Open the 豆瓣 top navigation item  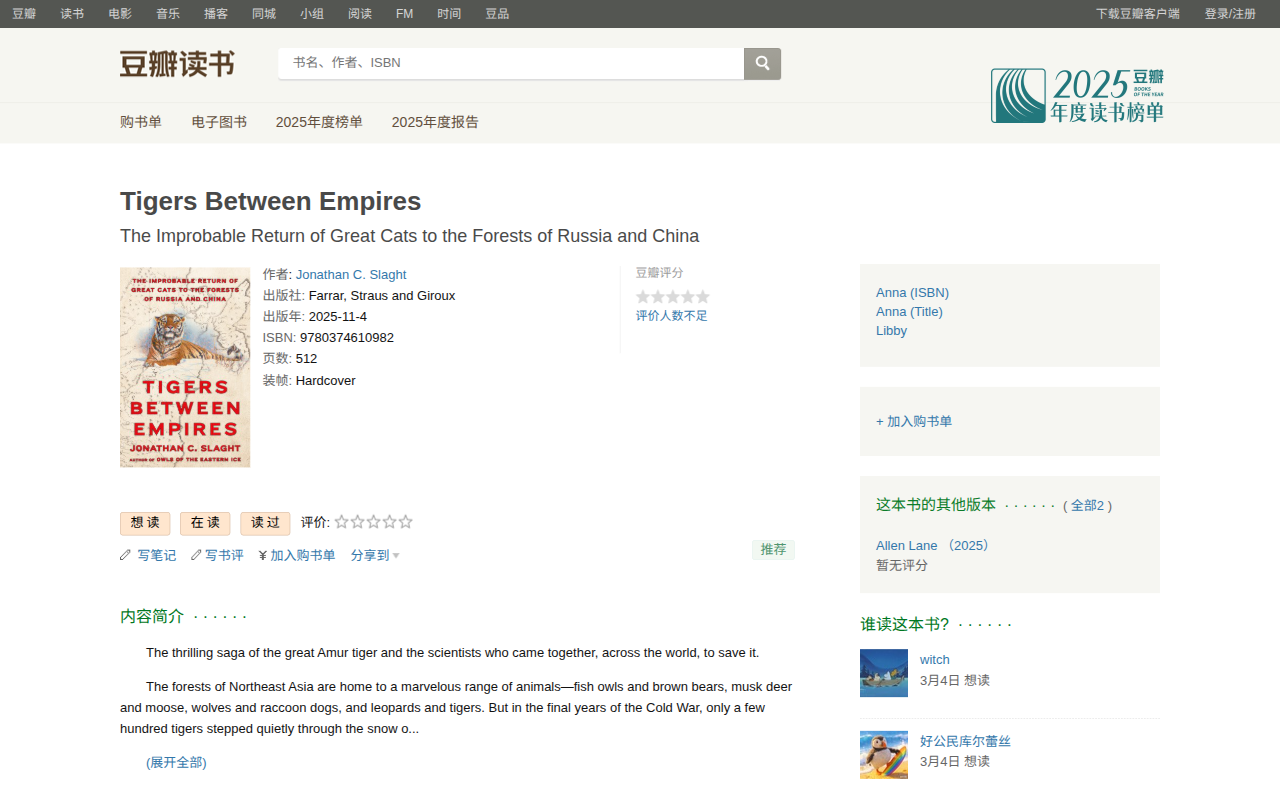(24, 14)
